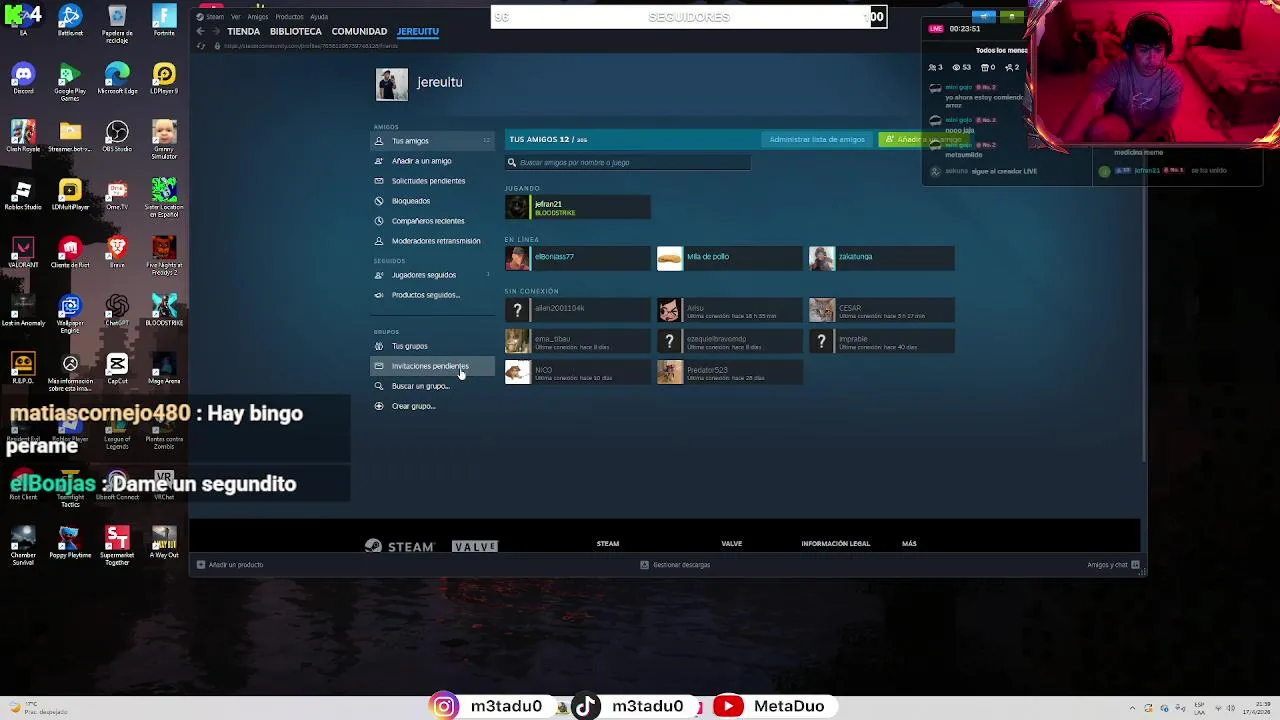Open the ChatGPT desktop shortcut
The height and width of the screenshot is (720, 1280).
[x=117, y=310]
